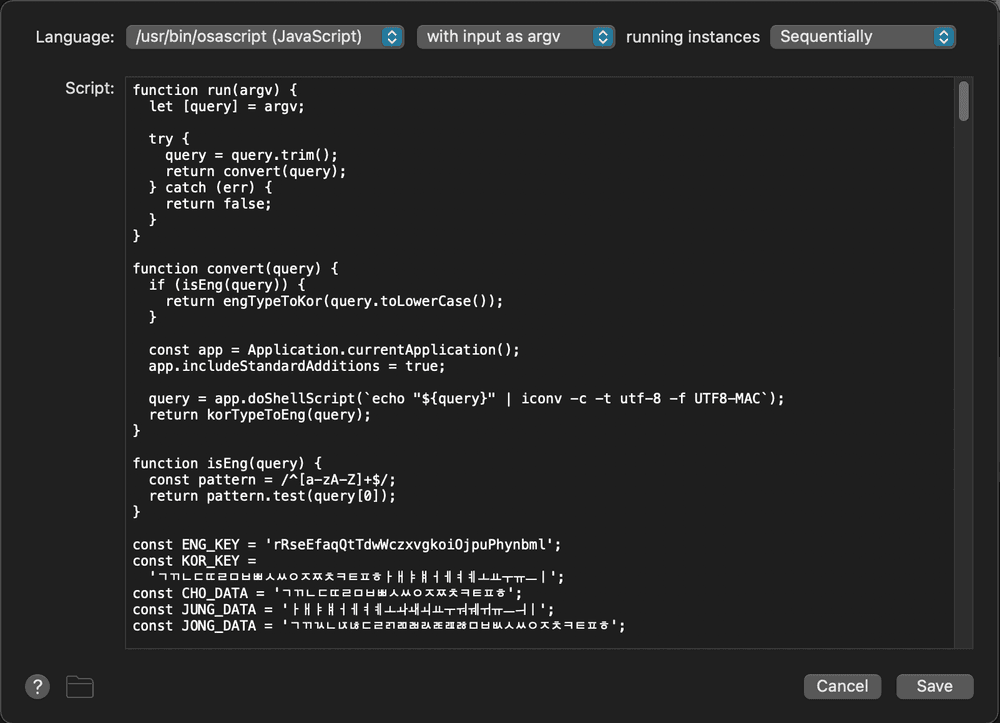Open the folder icon next to help
1000x723 pixels.
[x=80, y=686]
